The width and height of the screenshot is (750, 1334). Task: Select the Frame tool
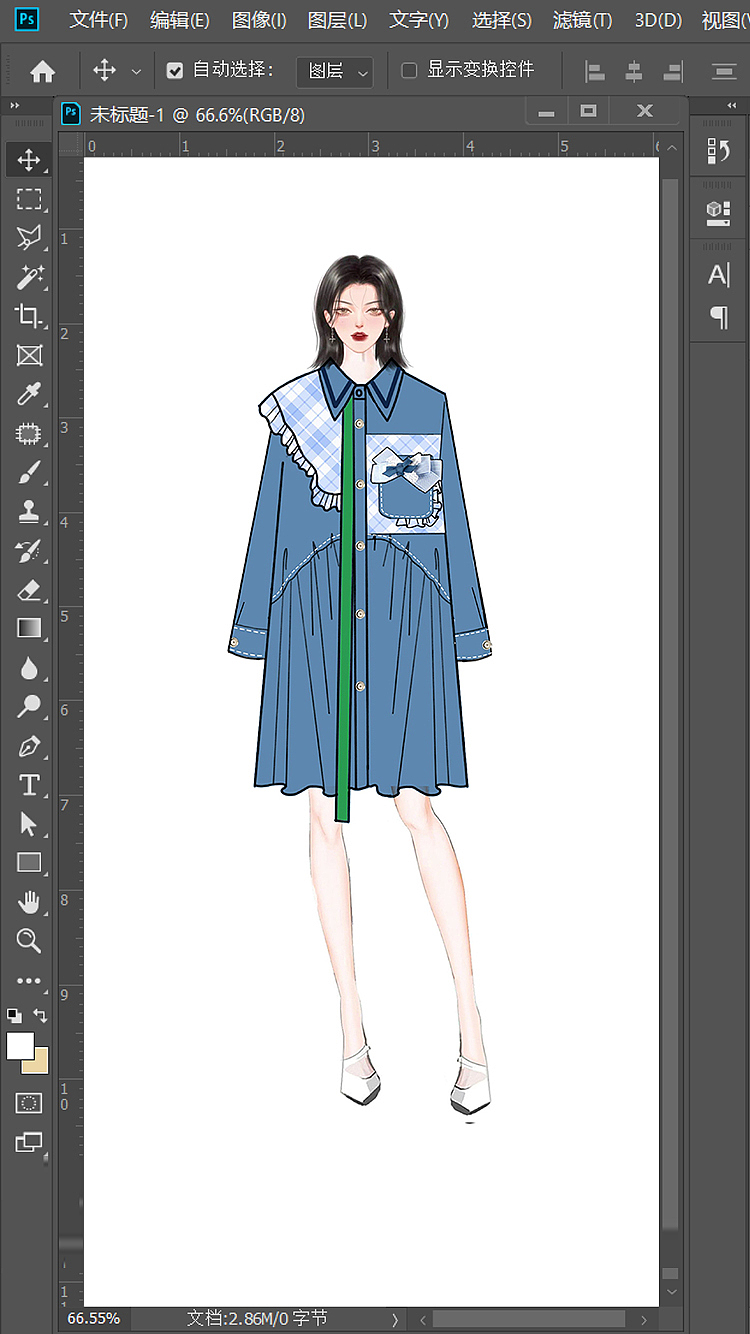29,355
